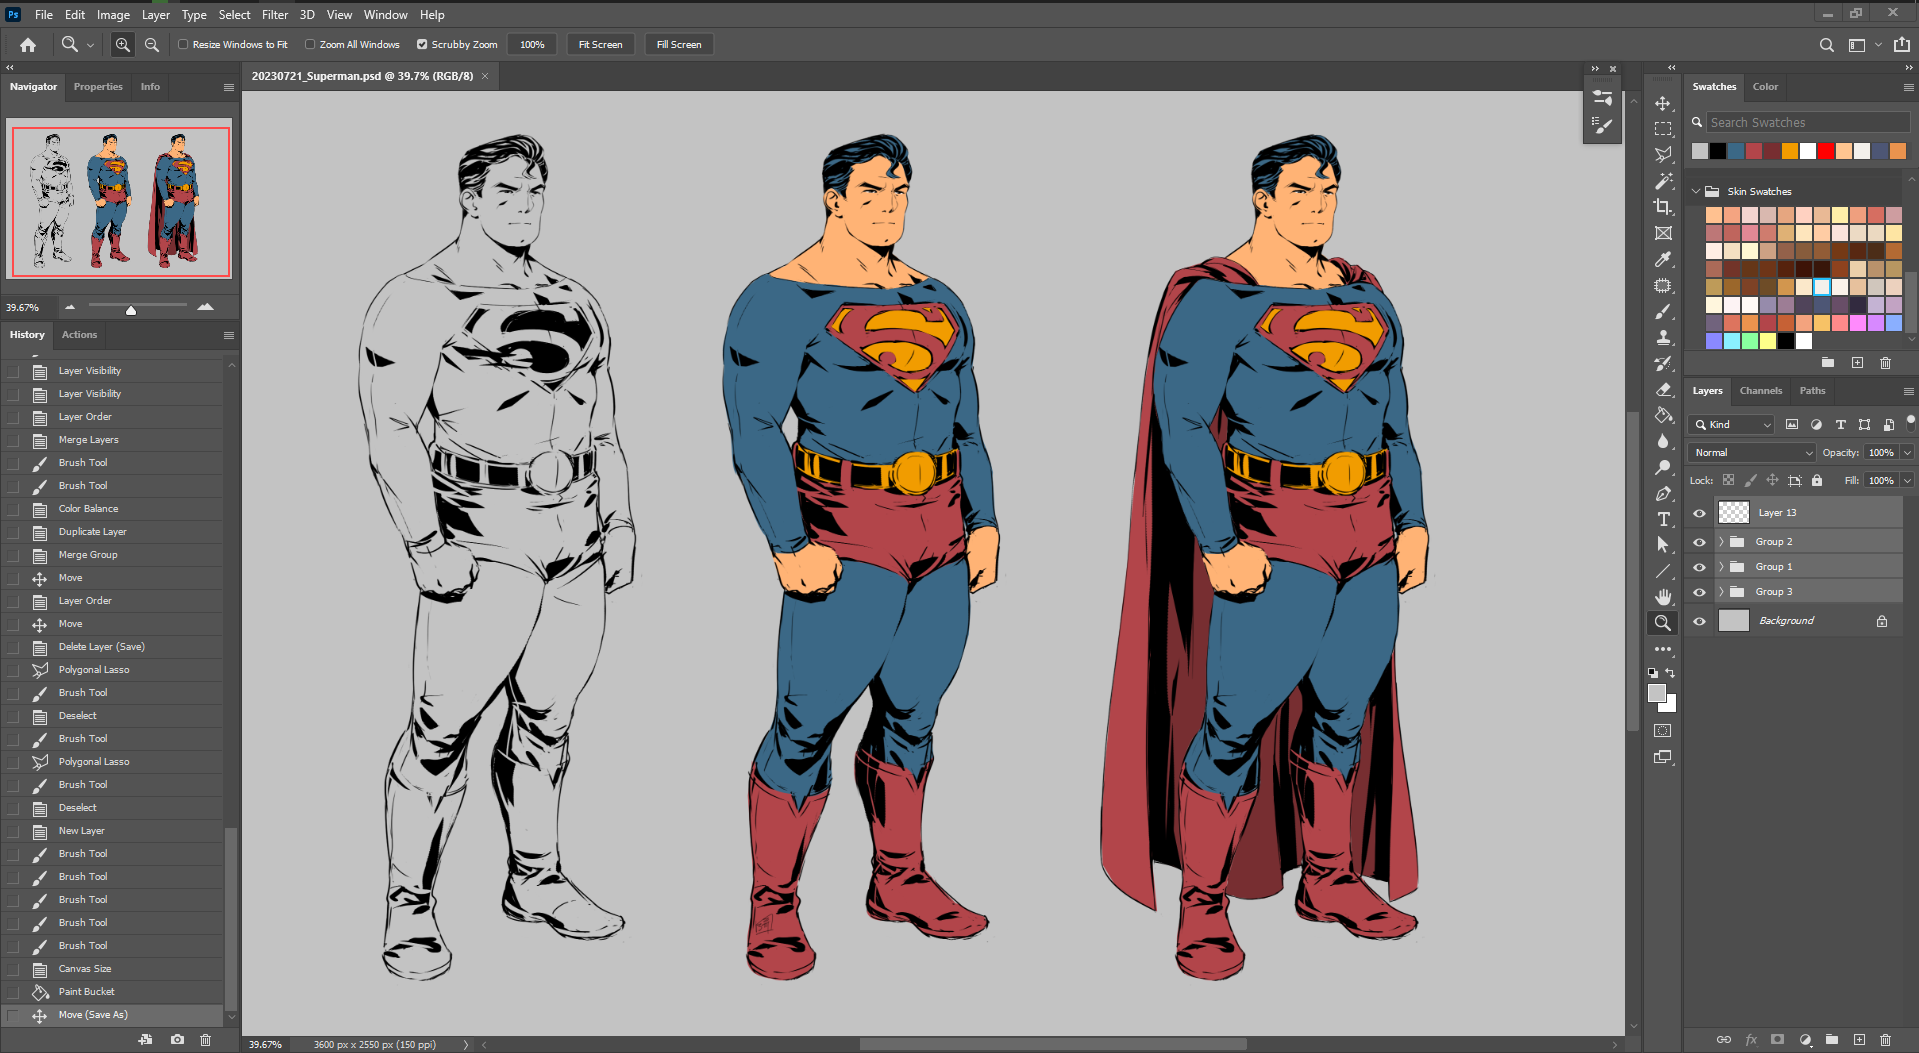Screen dimensions: 1919x1053
Task: Select the Move tool in the toolbar
Action: 1662,103
